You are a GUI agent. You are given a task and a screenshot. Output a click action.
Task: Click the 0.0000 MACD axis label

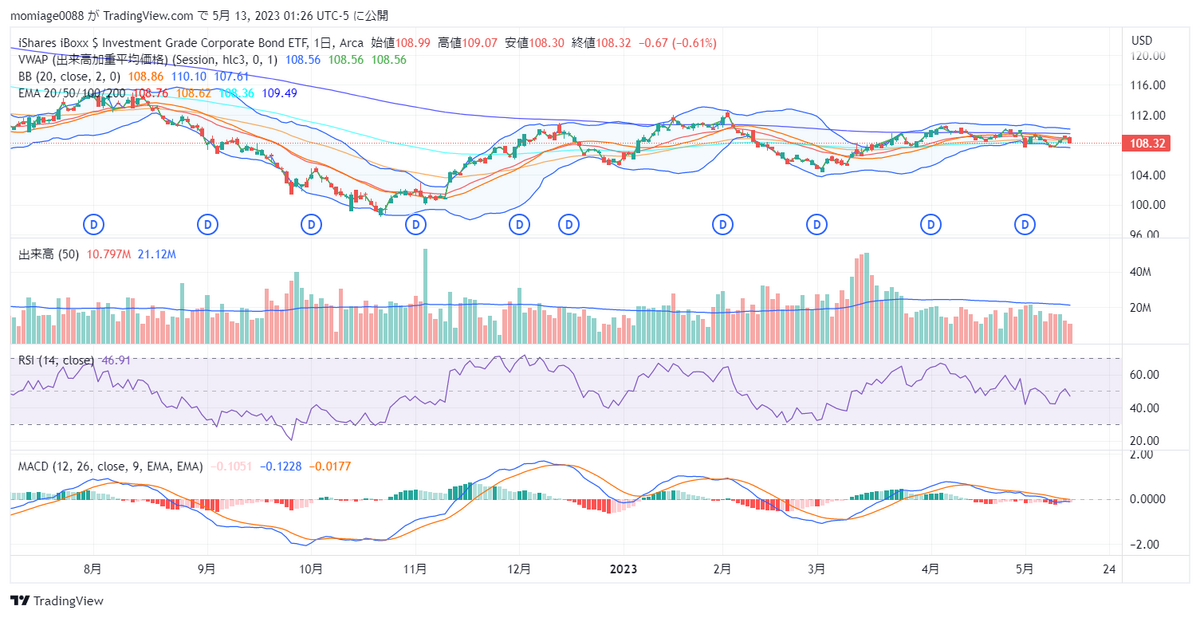coord(1148,499)
